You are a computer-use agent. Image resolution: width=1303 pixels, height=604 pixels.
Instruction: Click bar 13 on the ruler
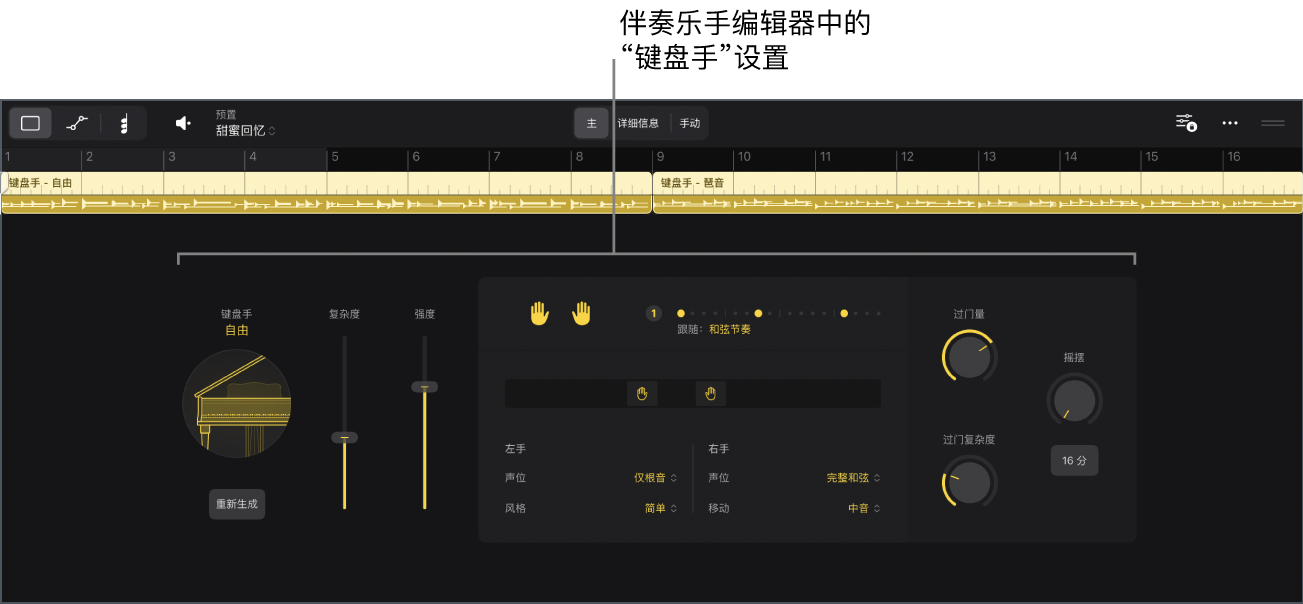988,157
